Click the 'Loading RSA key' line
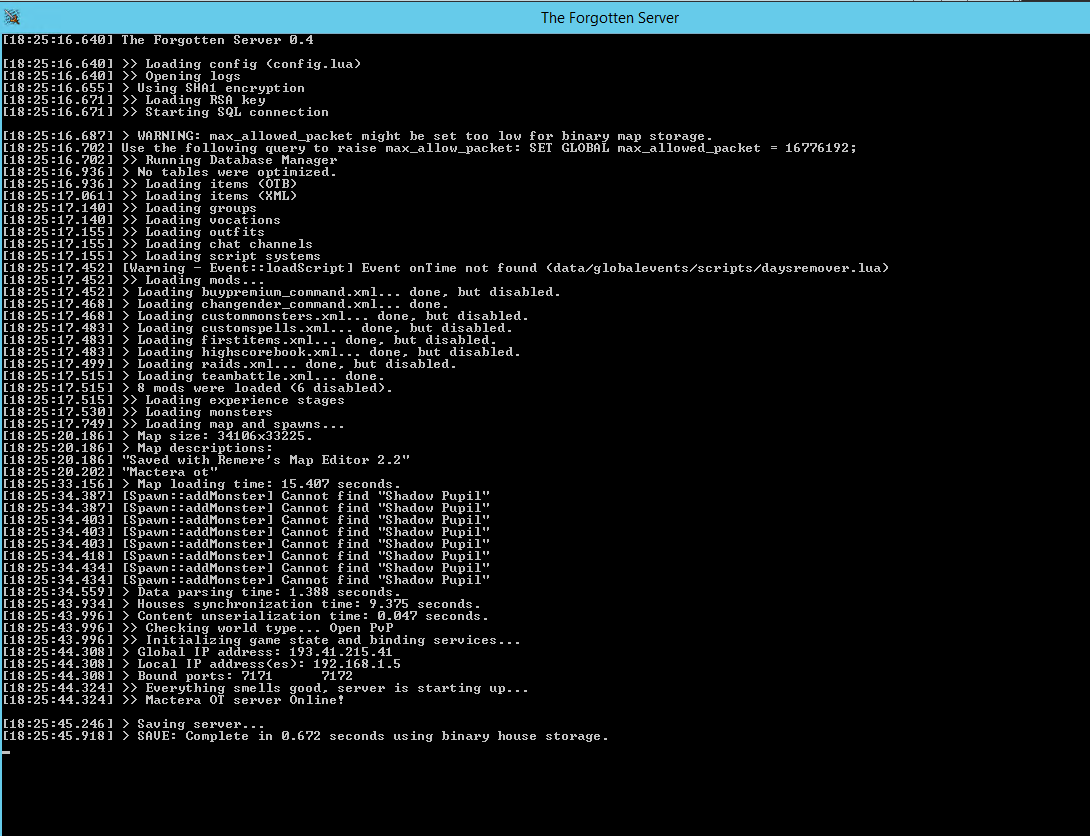This screenshot has width=1090, height=836. pyautogui.click(x=134, y=100)
